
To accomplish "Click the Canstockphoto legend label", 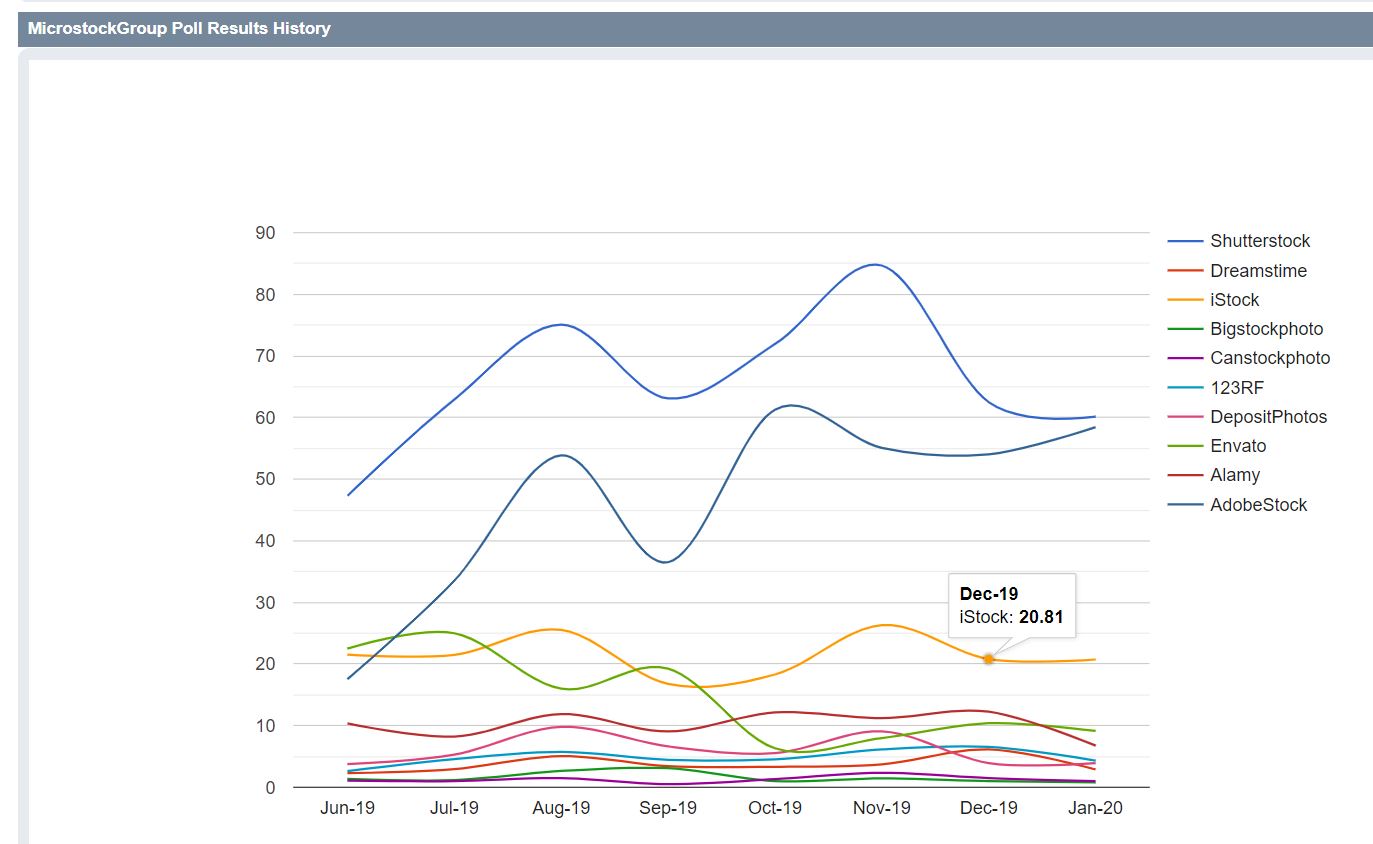I will pyautogui.click(x=1270, y=358).
